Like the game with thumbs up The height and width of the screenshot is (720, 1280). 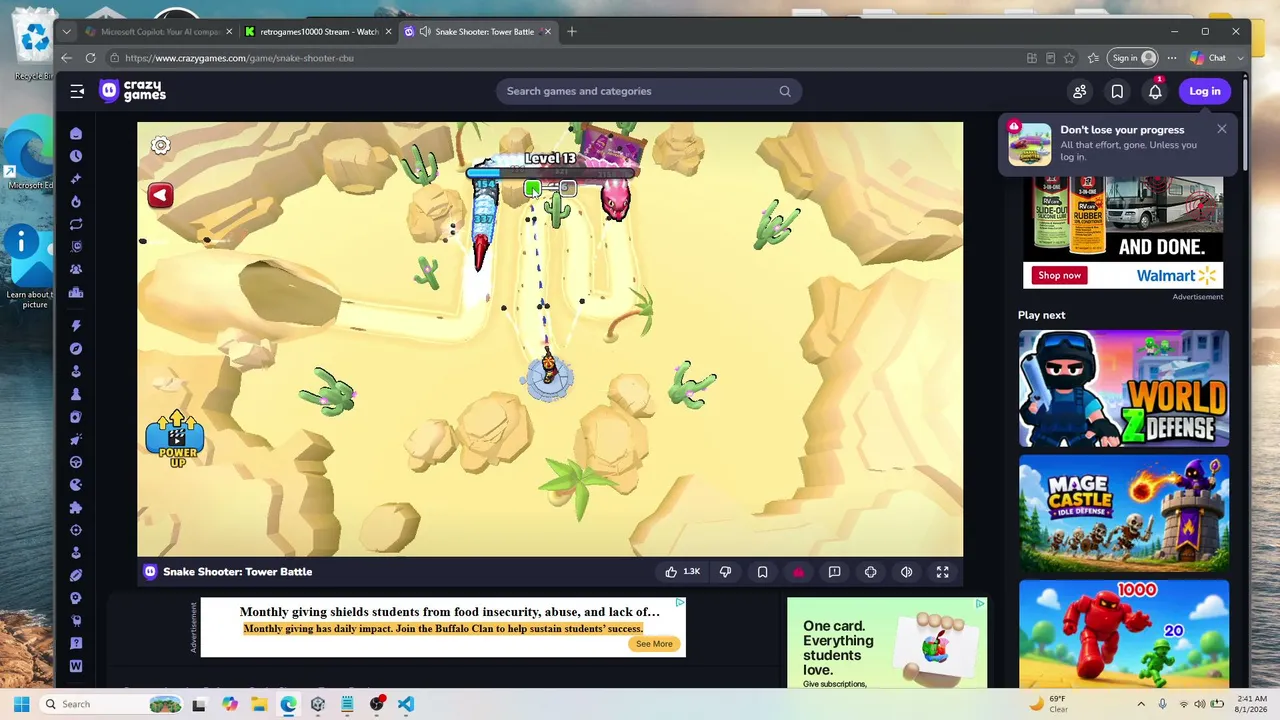pos(682,572)
